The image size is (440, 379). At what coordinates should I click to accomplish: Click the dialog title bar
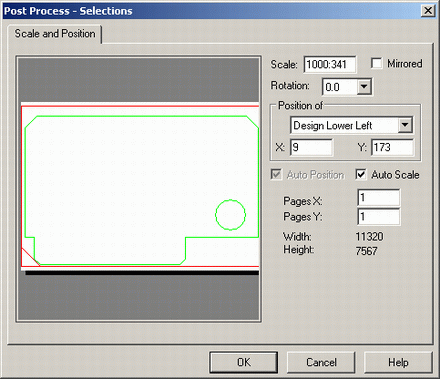(x=212, y=11)
